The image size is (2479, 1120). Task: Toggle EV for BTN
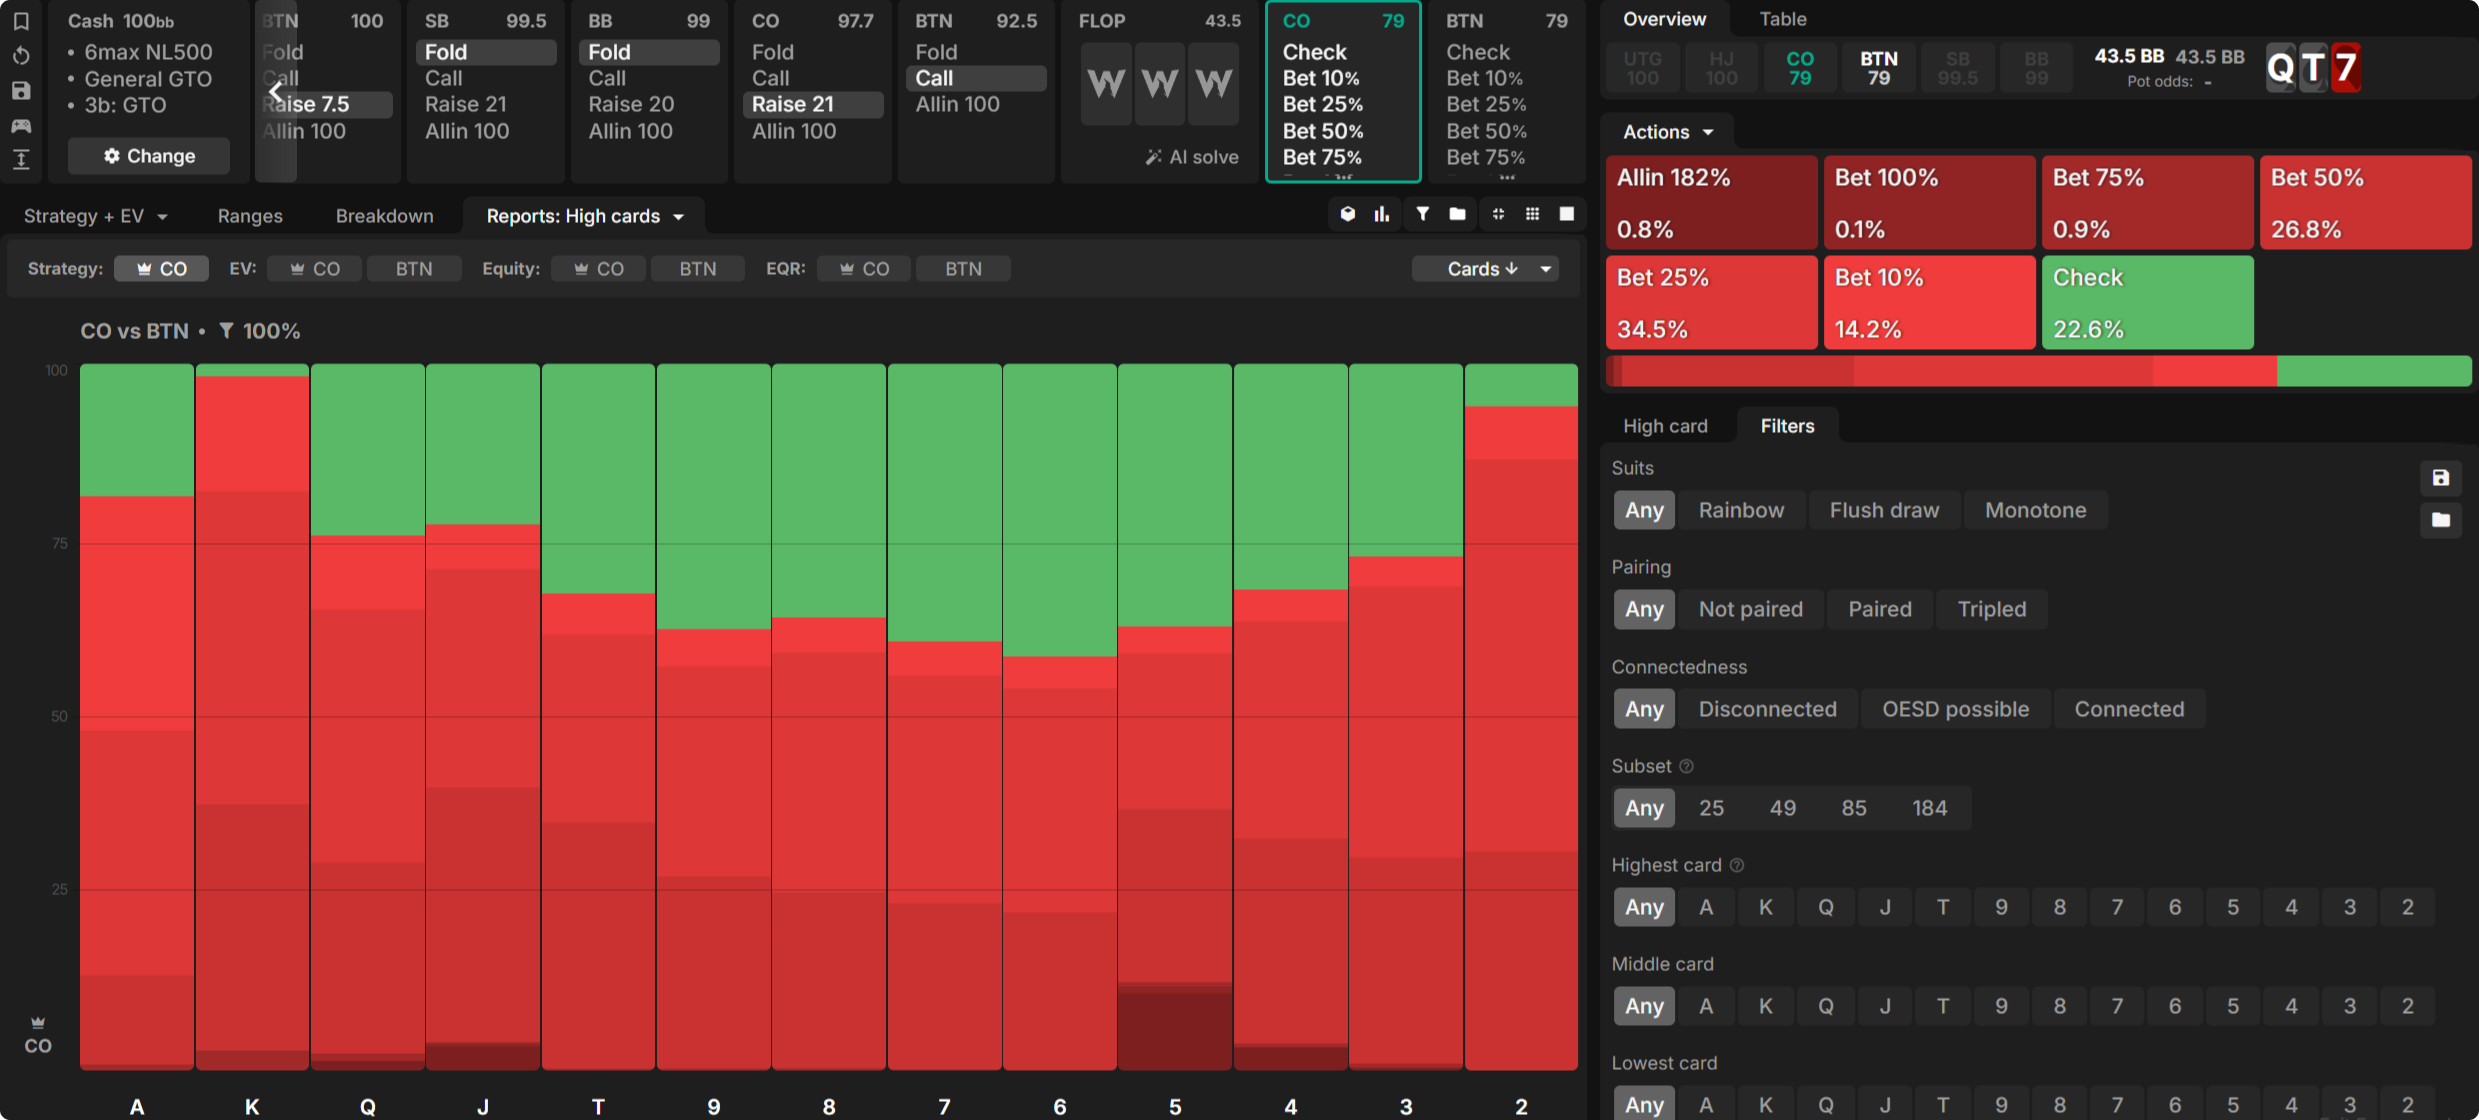414,269
